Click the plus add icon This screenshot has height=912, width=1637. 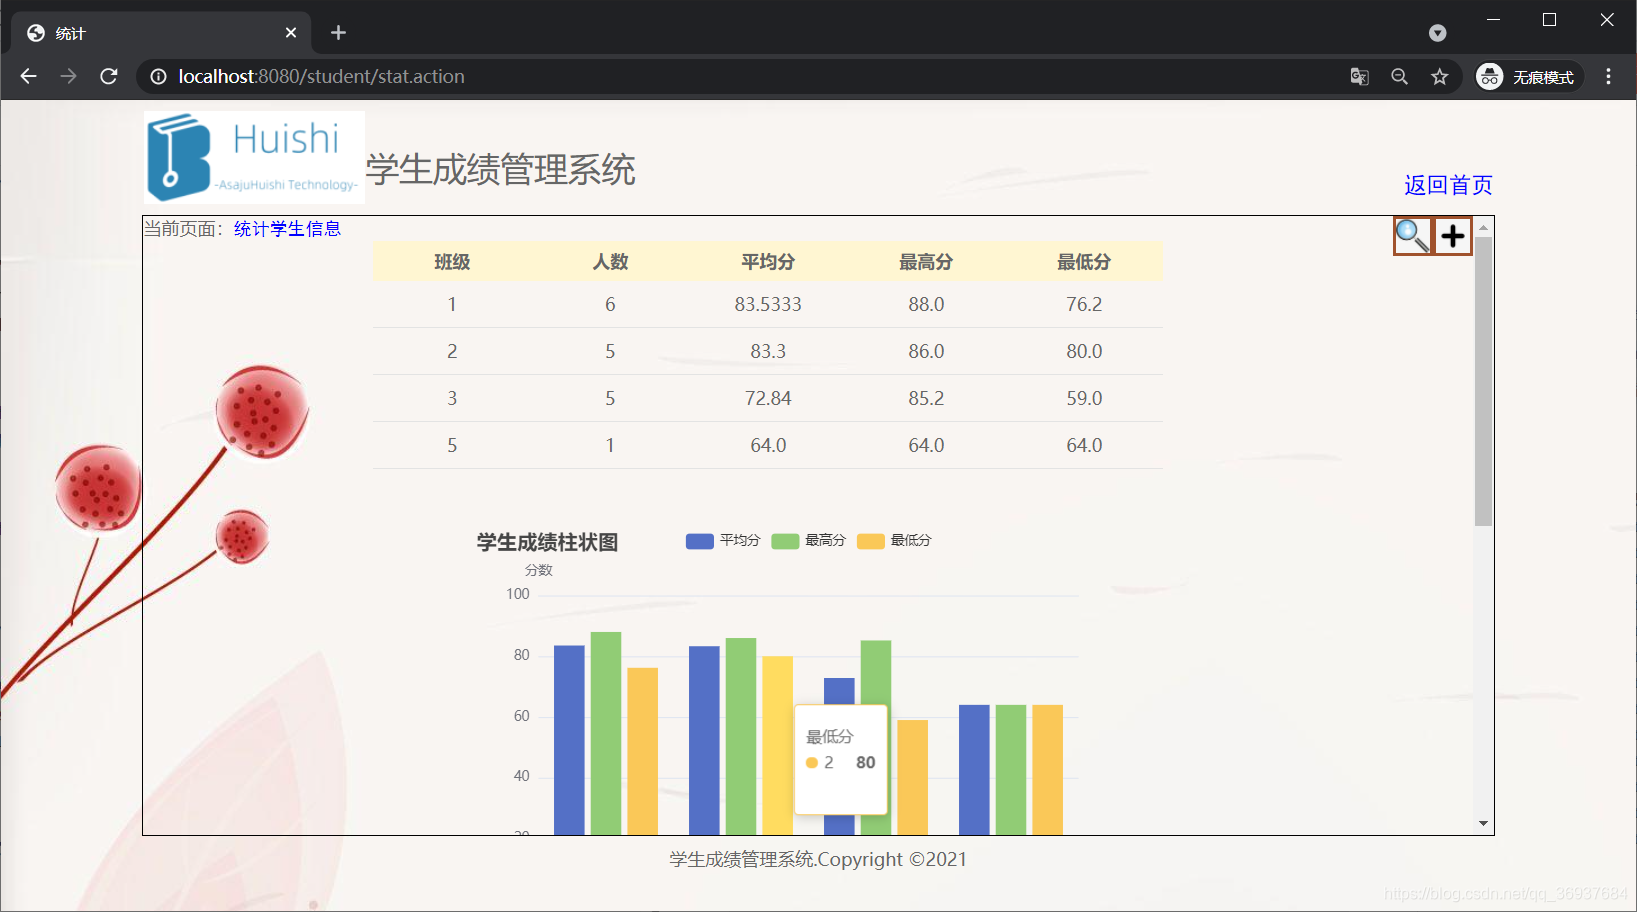tap(1453, 237)
